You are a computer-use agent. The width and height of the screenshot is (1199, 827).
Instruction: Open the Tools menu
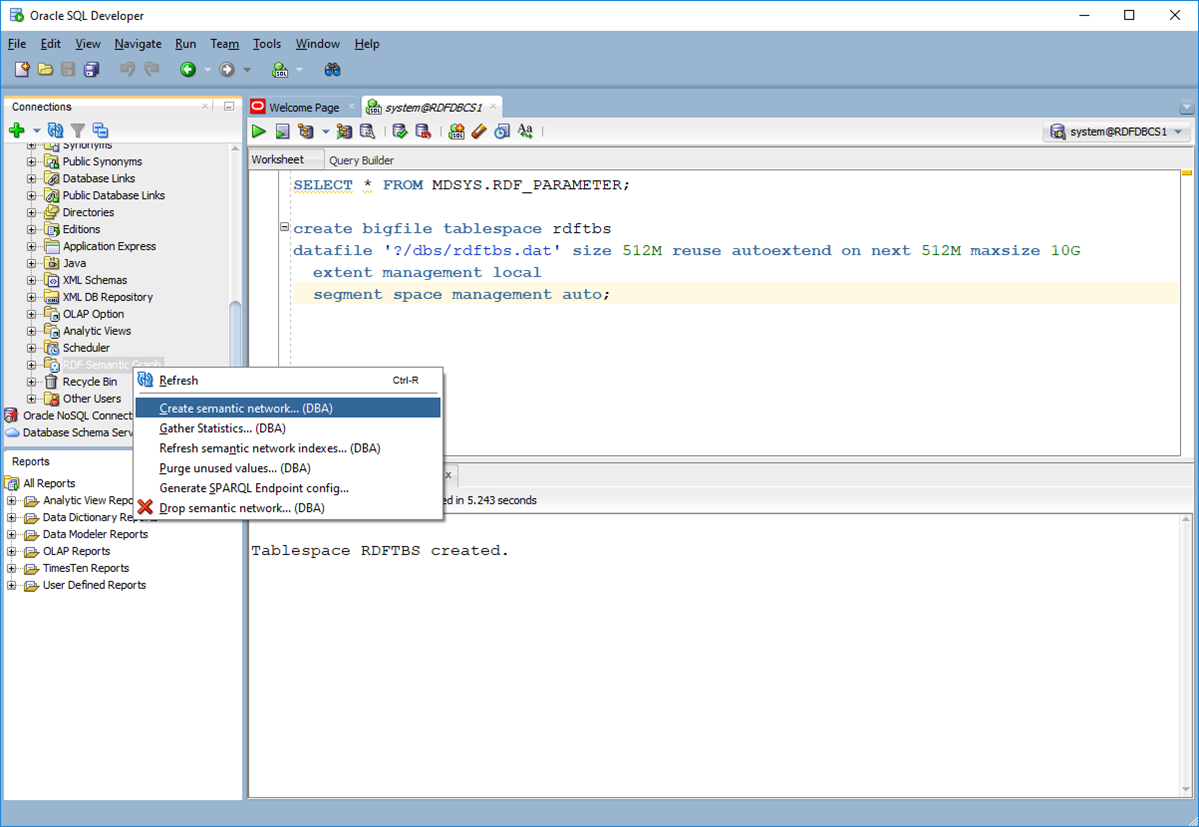click(267, 44)
